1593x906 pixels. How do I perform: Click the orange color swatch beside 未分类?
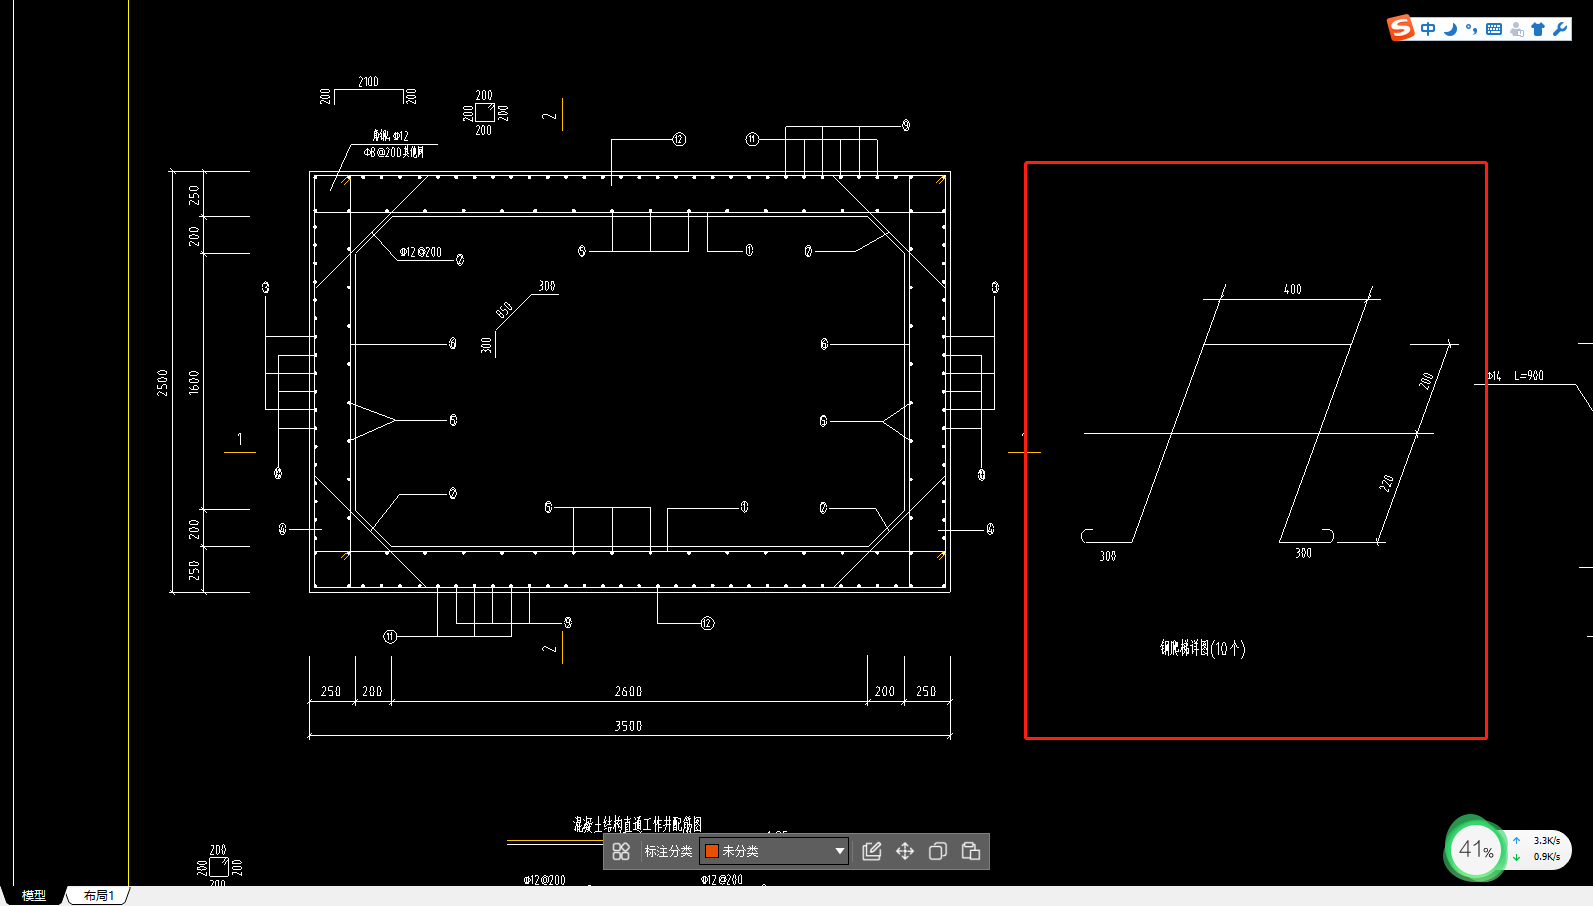[x=712, y=851]
